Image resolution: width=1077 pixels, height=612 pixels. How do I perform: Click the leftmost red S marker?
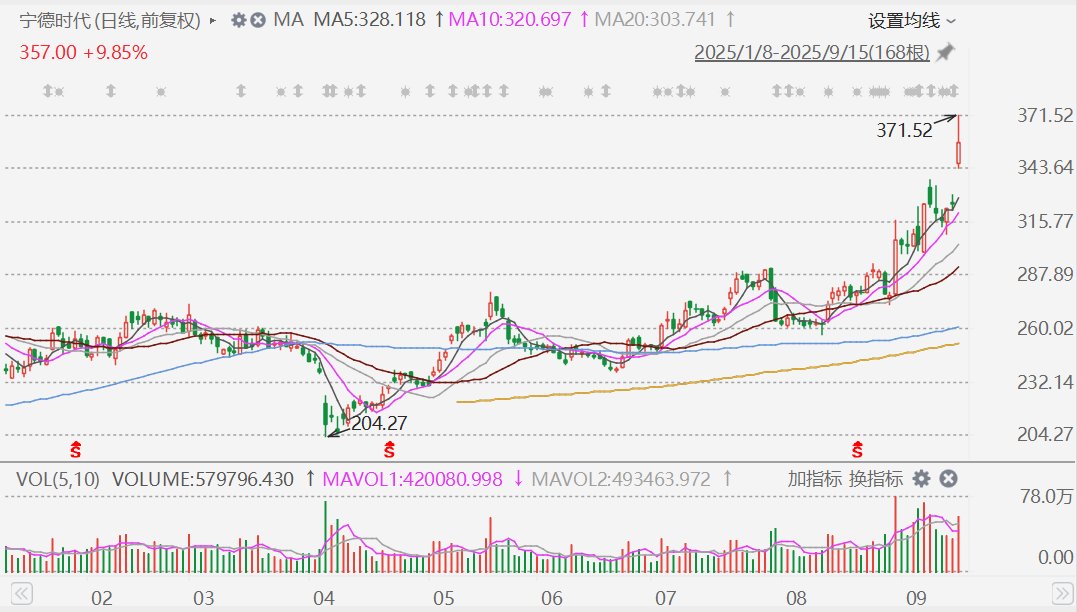[x=76, y=447]
